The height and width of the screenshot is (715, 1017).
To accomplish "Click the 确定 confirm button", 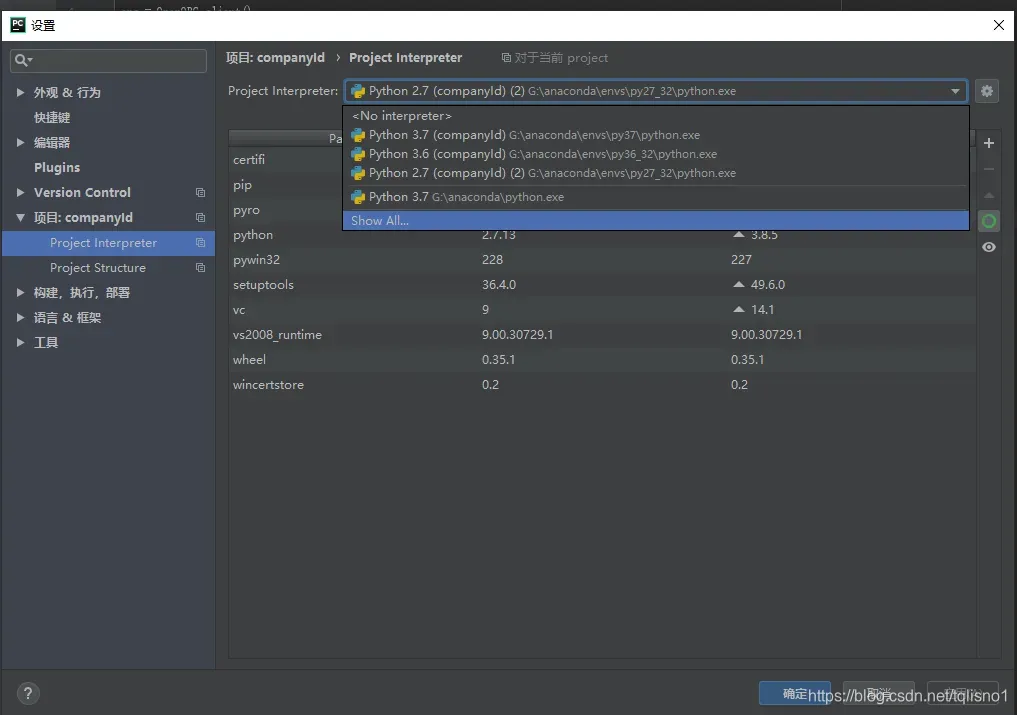I will pos(795,694).
